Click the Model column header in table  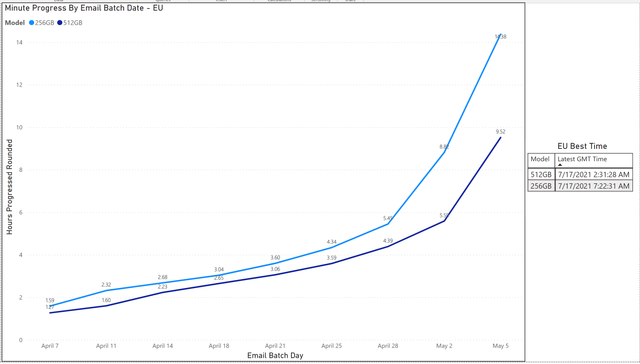pyautogui.click(x=541, y=160)
